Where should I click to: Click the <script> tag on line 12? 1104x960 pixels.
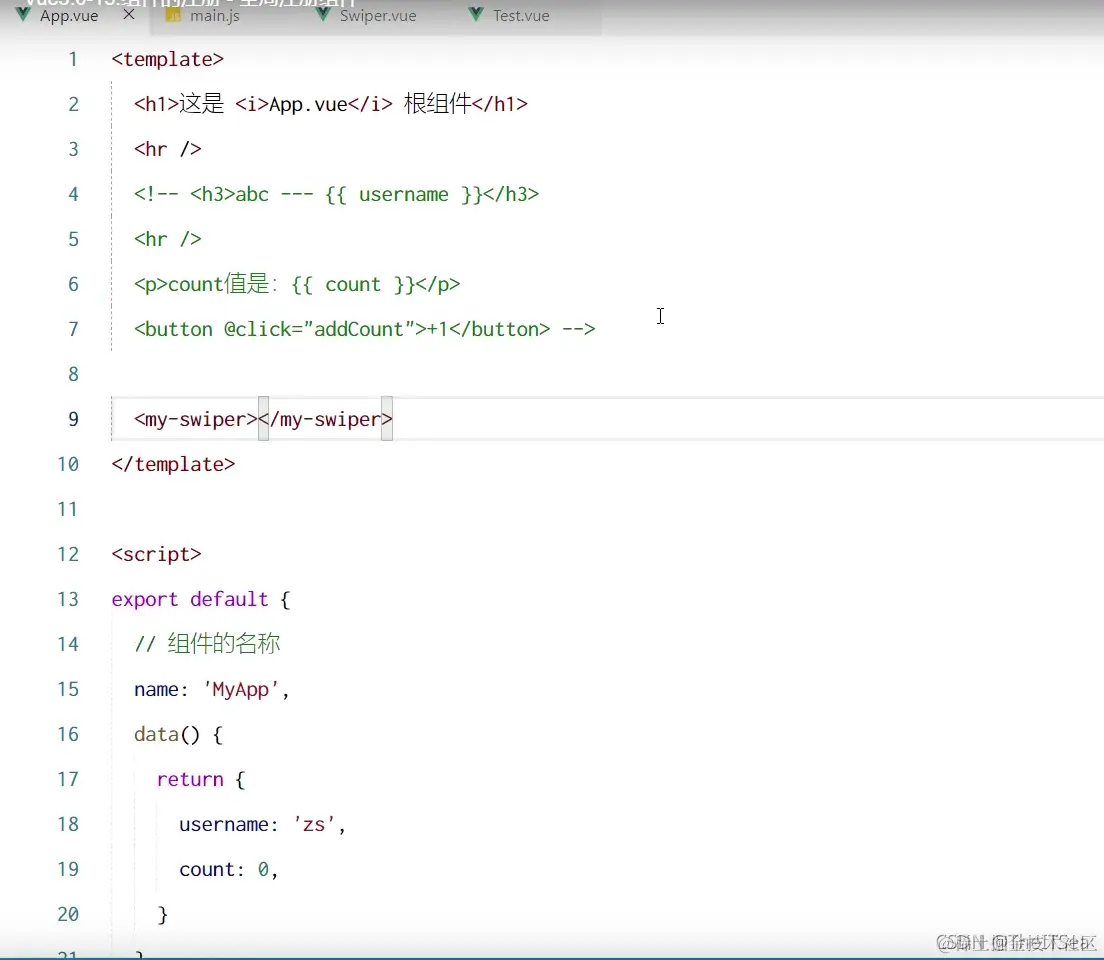pyautogui.click(x=156, y=554)
